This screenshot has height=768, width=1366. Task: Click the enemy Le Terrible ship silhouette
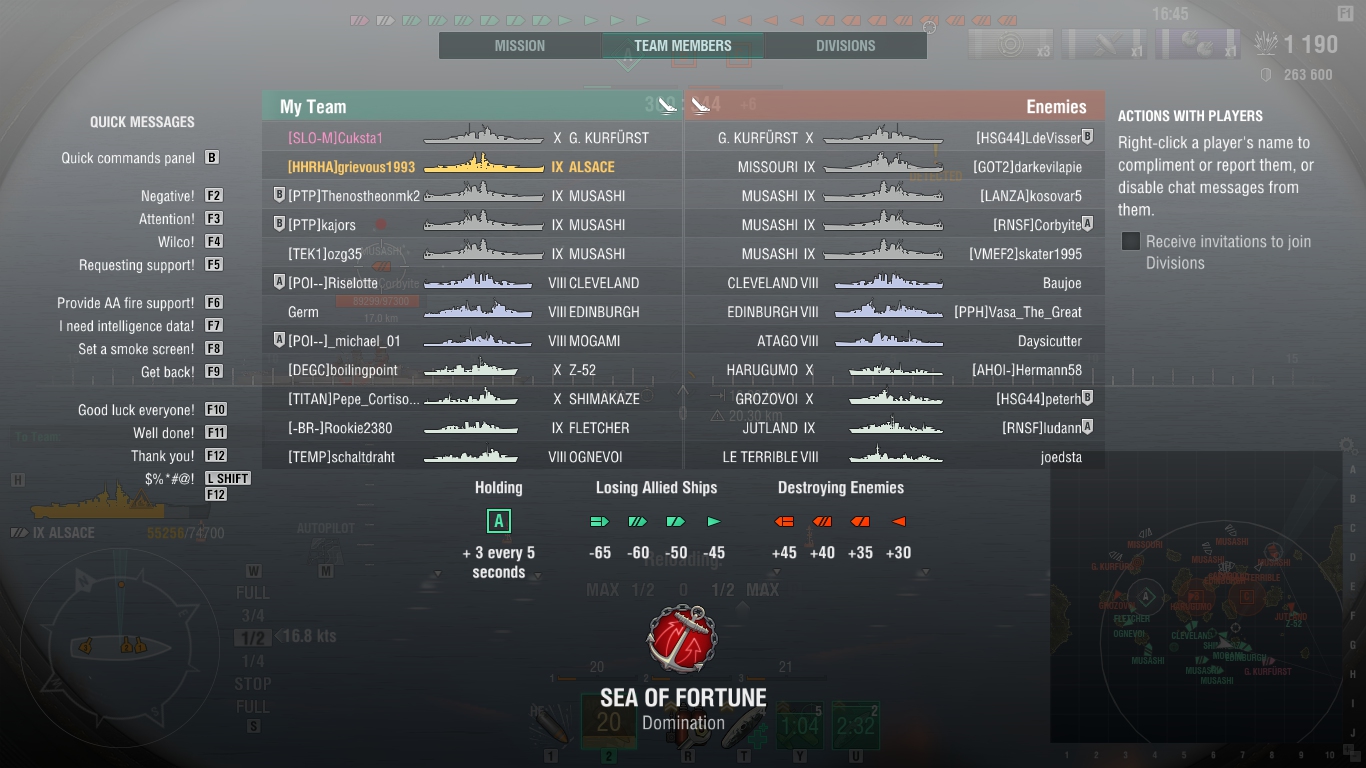coord(895,456)
